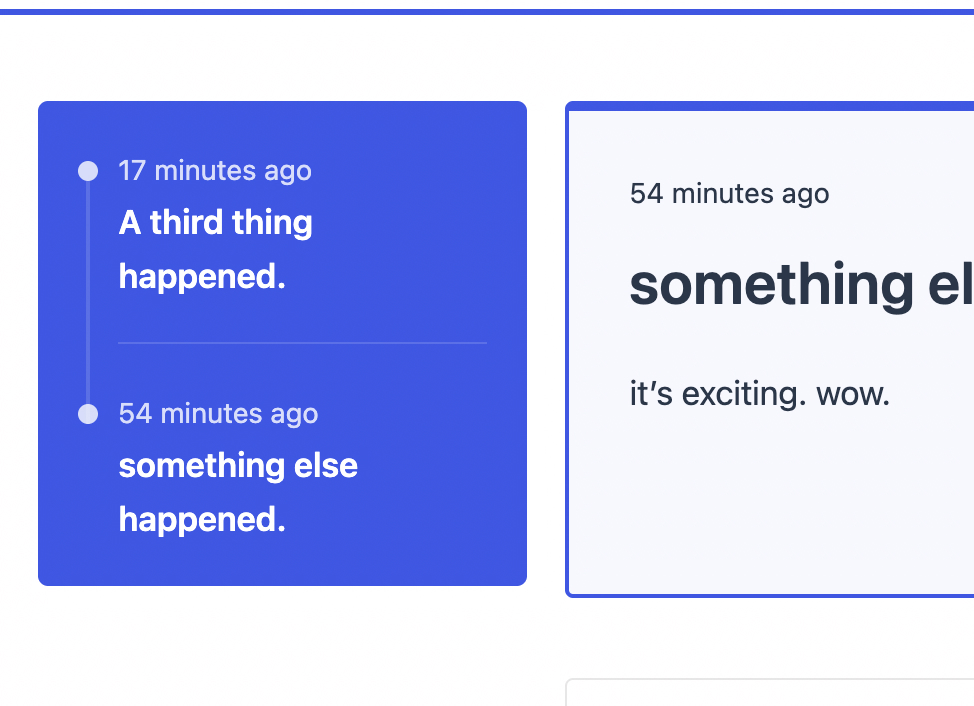Click vertical line connecting timeline dots
The image size is (974, 706).
pyautogui.click(x=88, y=292)
